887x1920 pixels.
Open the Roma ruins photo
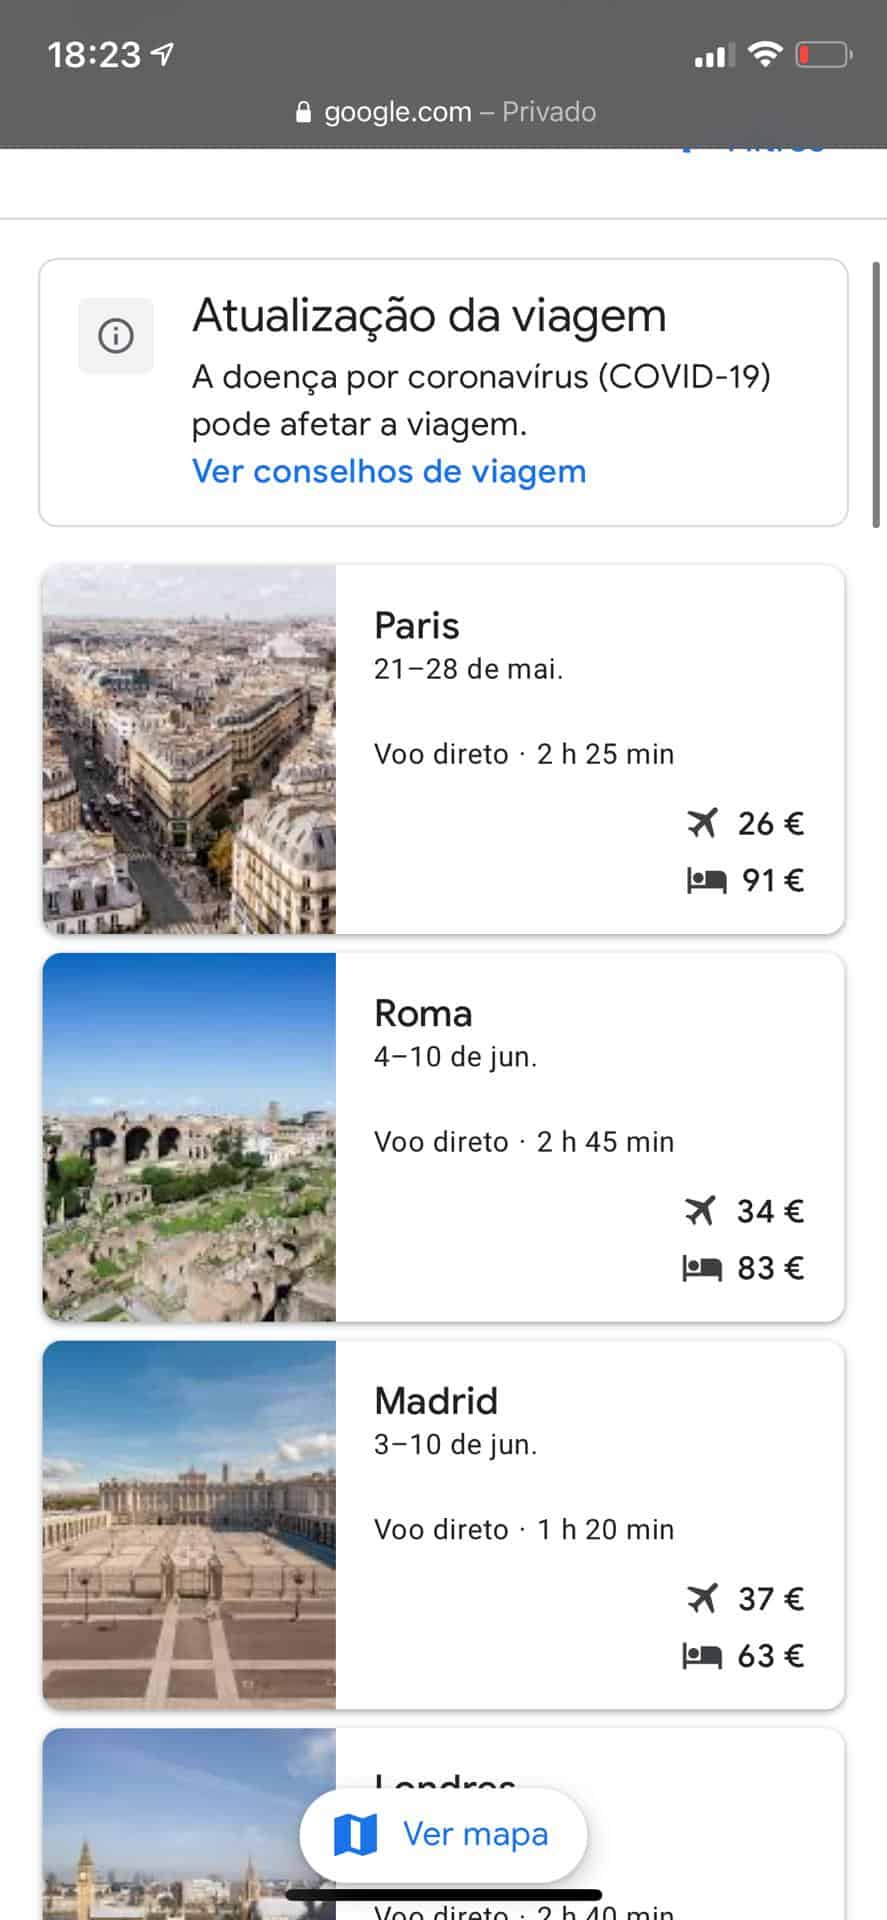(x=189, y=1137)
